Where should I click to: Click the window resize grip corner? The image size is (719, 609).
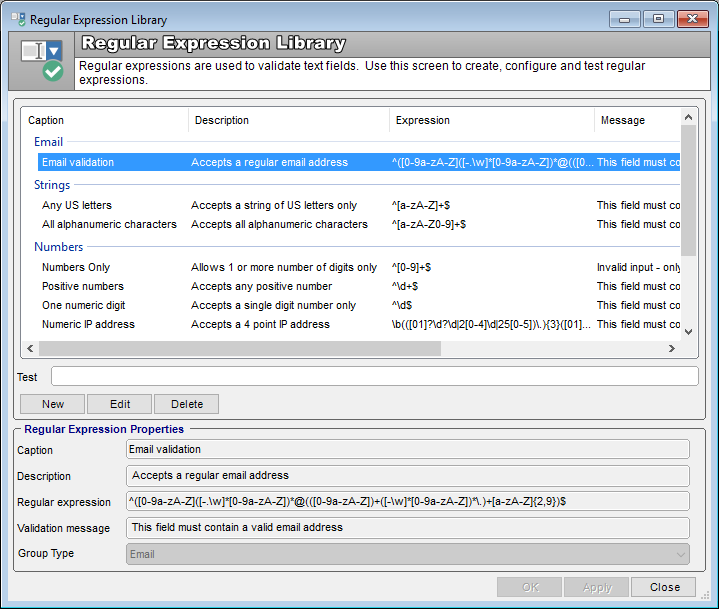coord(705,595)
